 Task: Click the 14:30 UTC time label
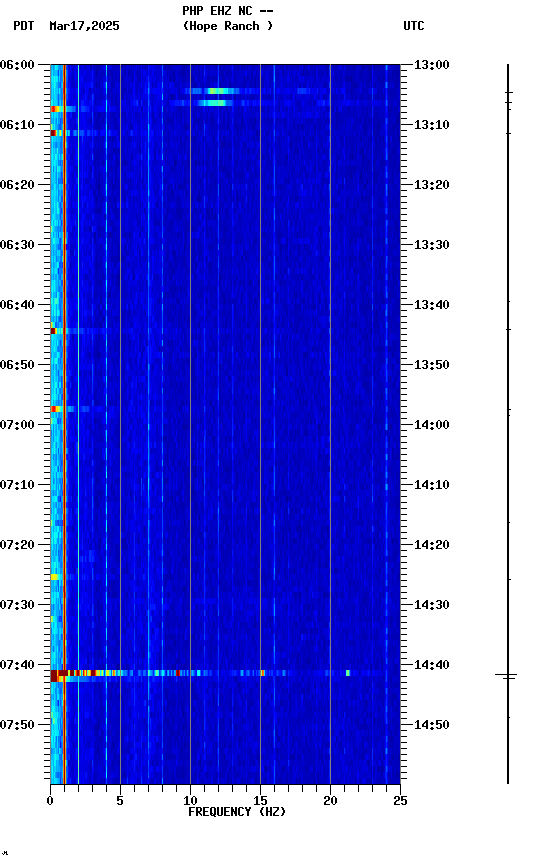(432, 605)
